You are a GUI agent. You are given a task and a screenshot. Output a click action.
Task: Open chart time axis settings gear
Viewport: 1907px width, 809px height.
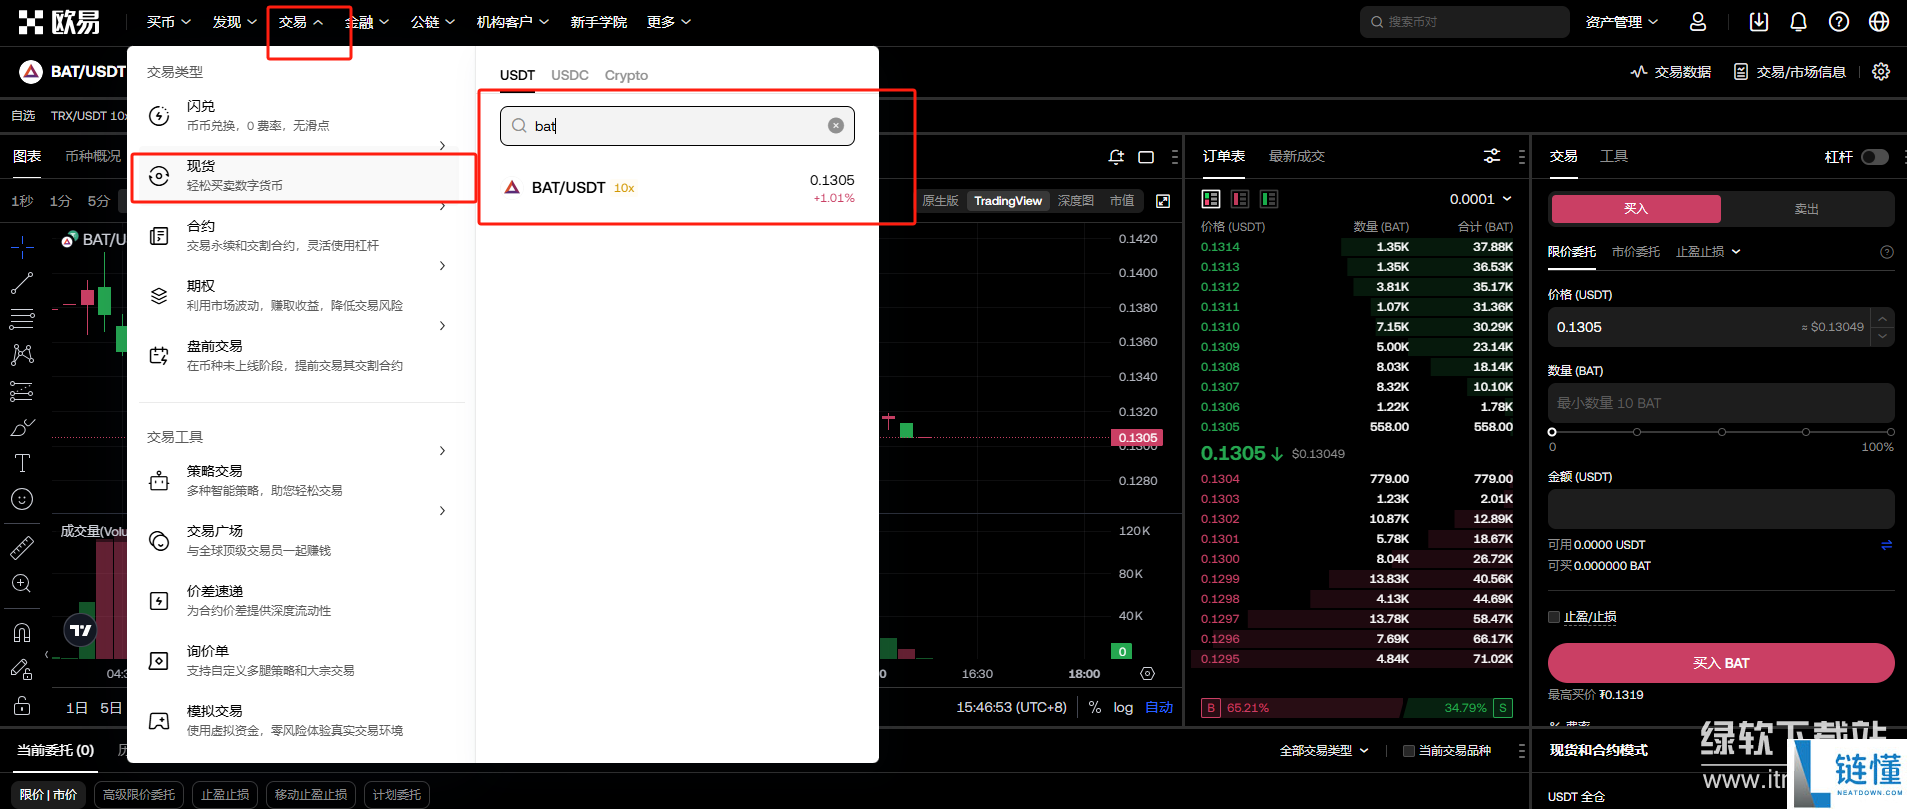pyautogui.click(x=1147, y=674)
